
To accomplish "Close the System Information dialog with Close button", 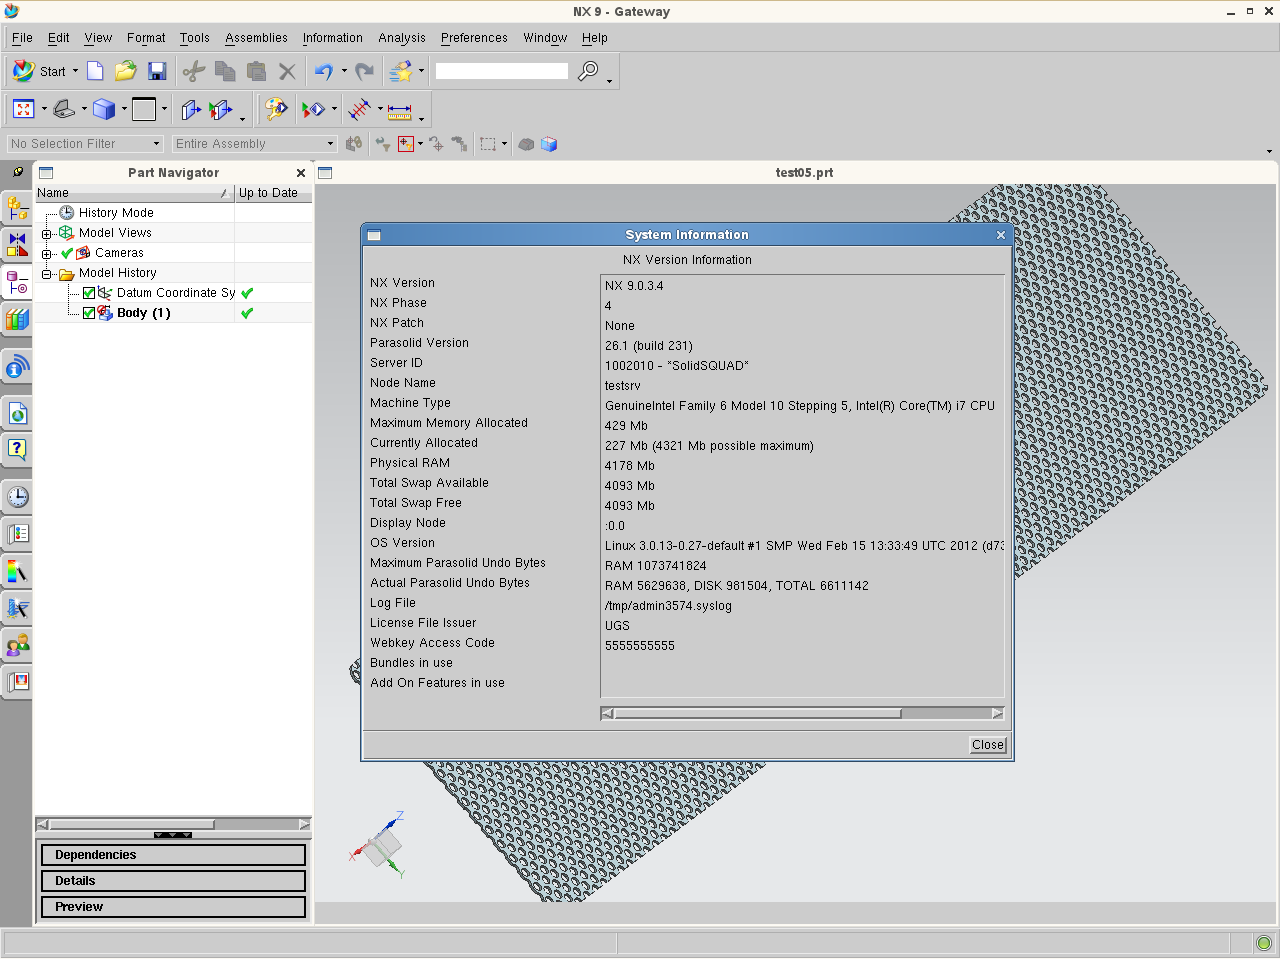I will (988, 745).
